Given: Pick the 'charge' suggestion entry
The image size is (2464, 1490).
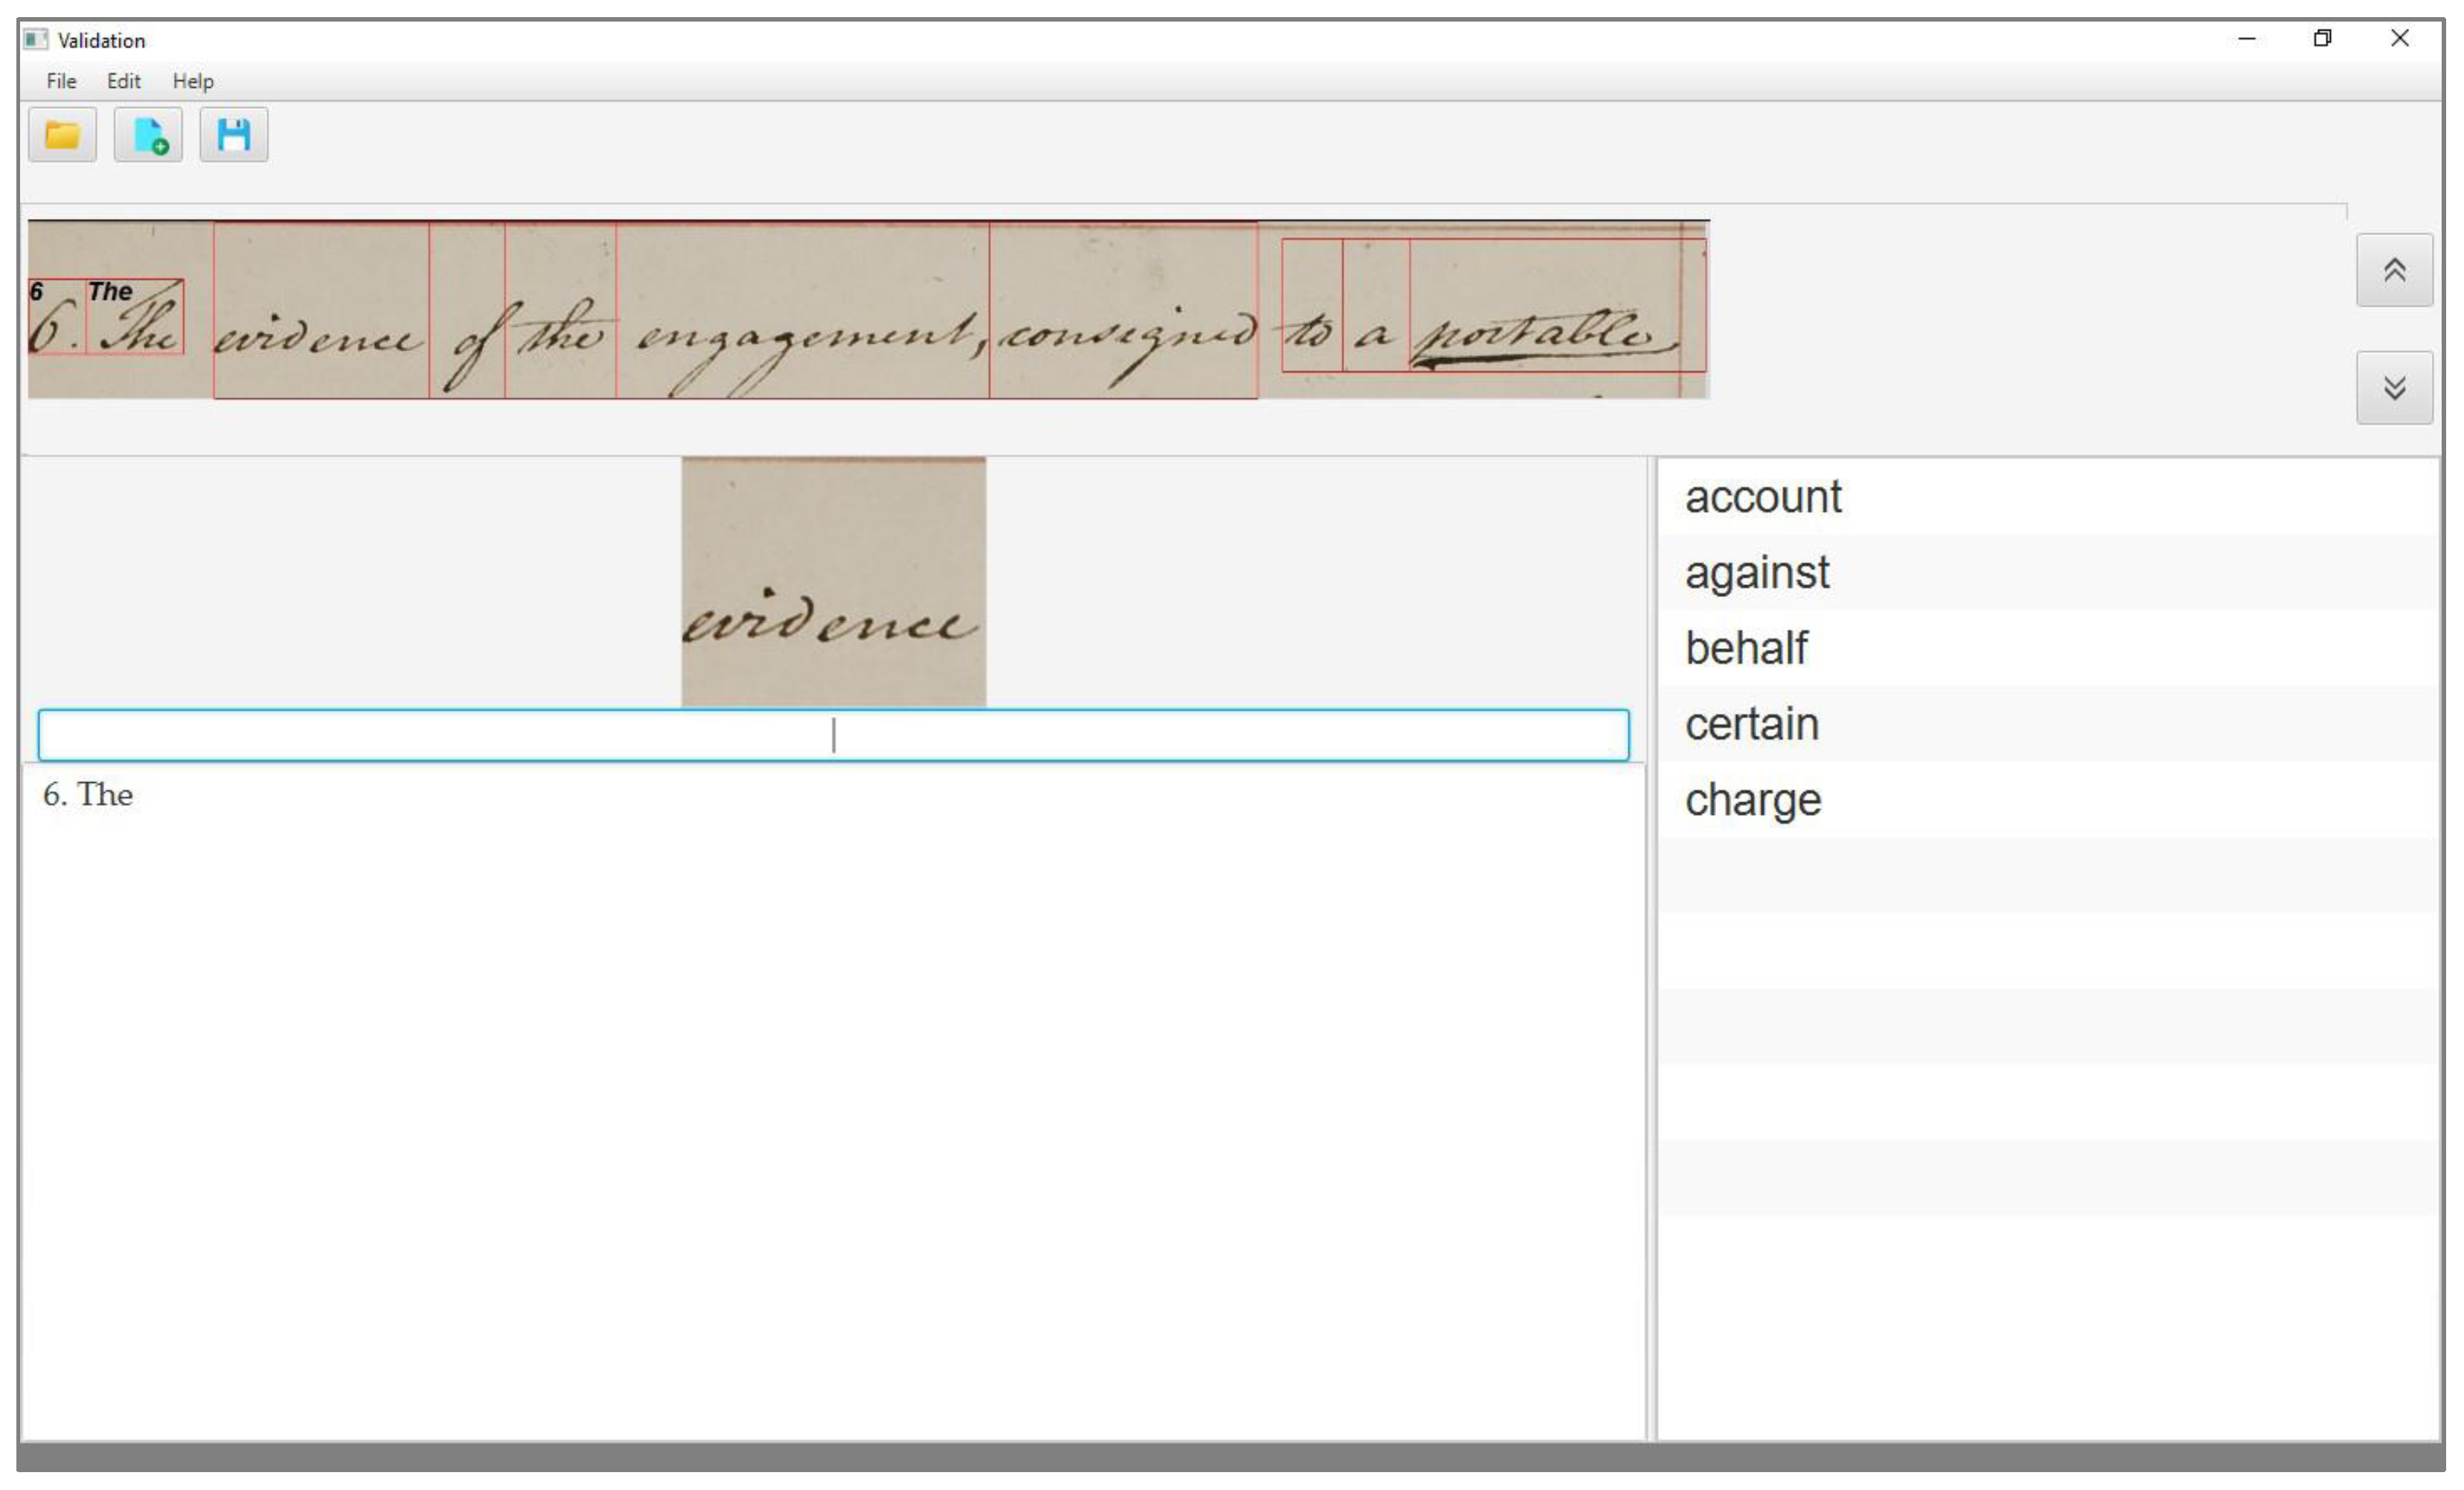Looking at the screenshot, I should tap(1752, 800).
